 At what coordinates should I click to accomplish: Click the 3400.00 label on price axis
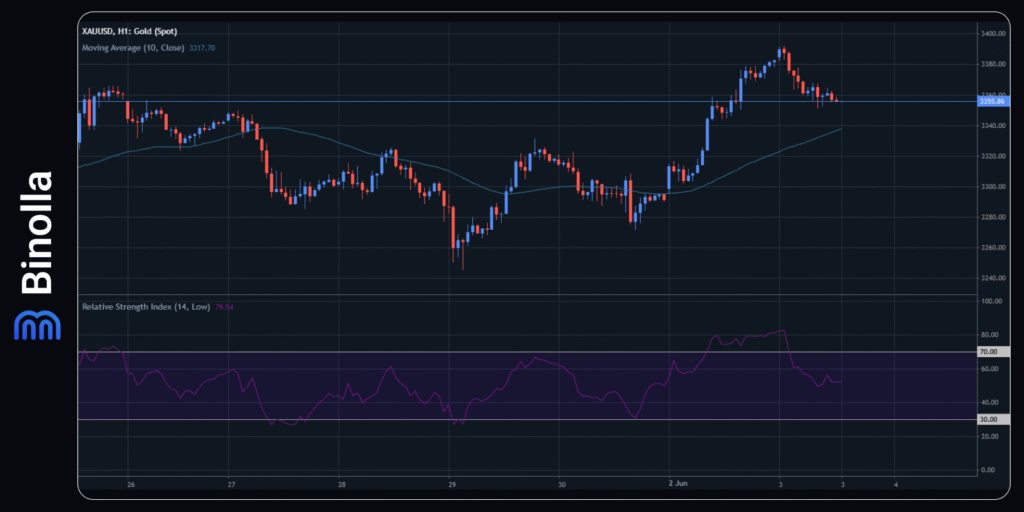995,34
